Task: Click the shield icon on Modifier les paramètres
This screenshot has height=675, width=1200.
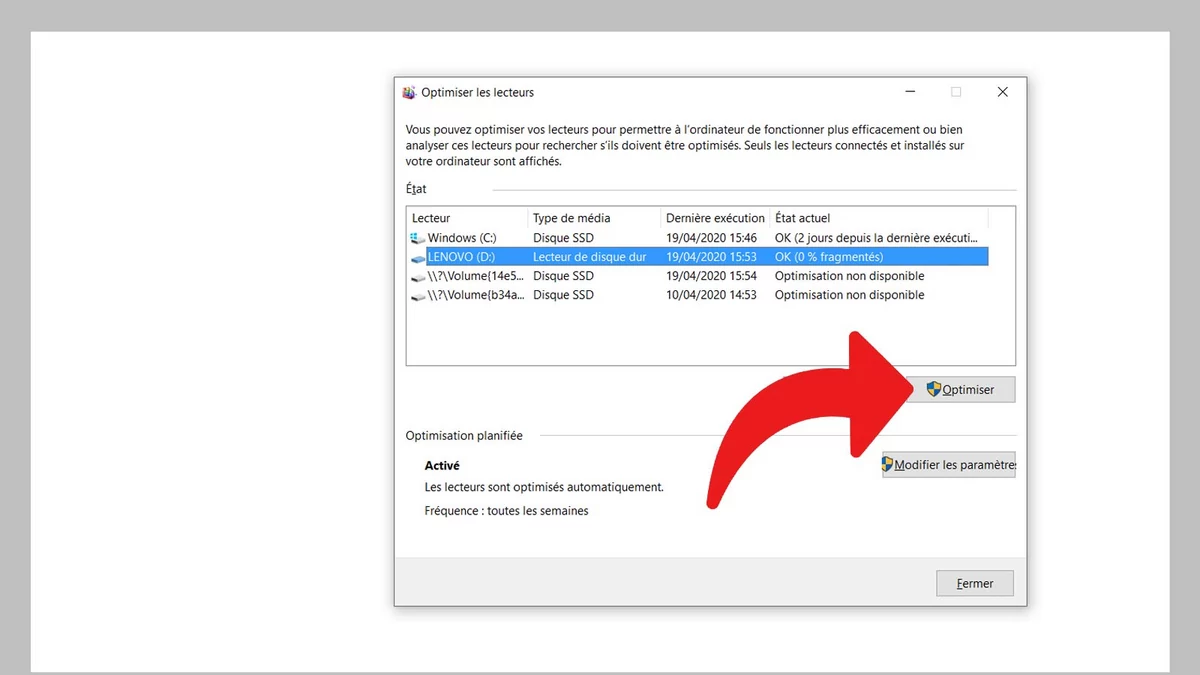Action: click(888, 464)
